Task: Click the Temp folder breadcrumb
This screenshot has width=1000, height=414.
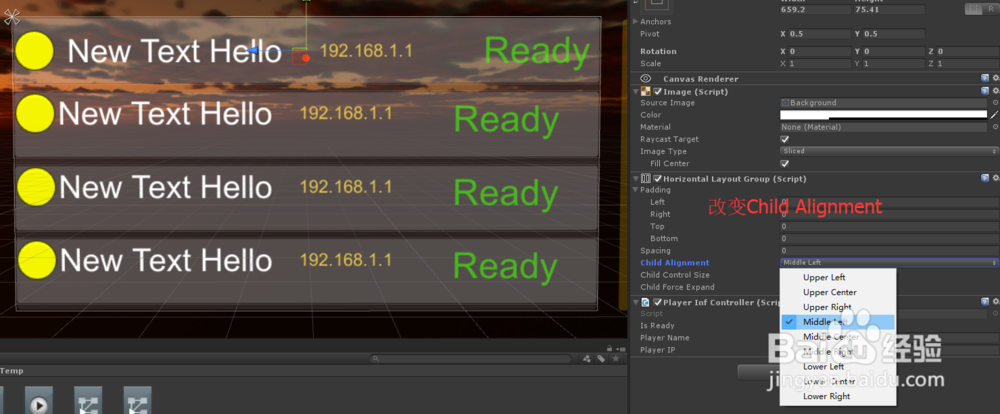Action: [11, 371]
